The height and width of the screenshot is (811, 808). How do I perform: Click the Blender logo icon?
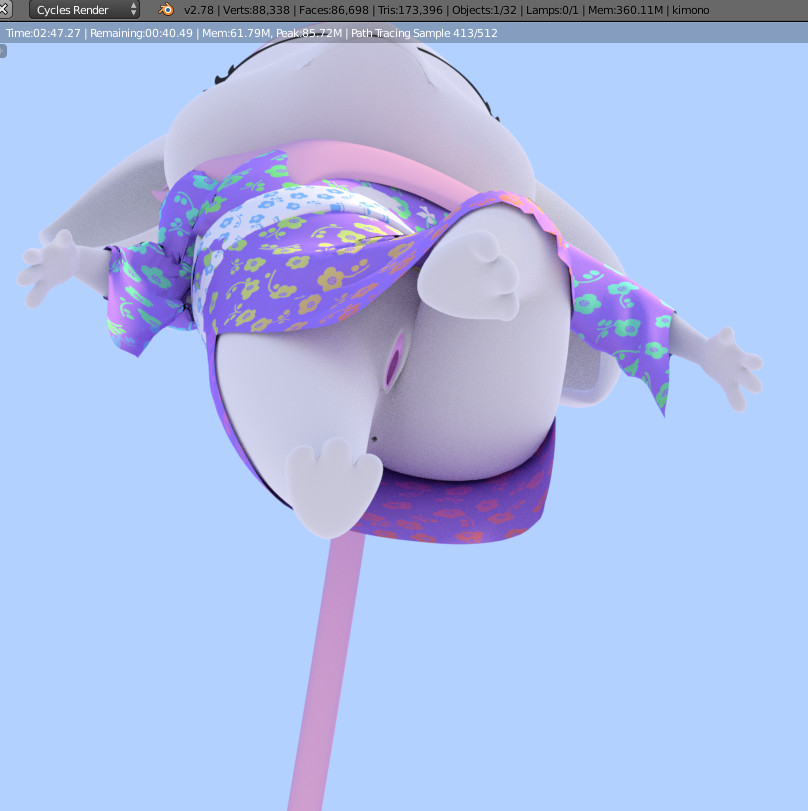point(166,9)
